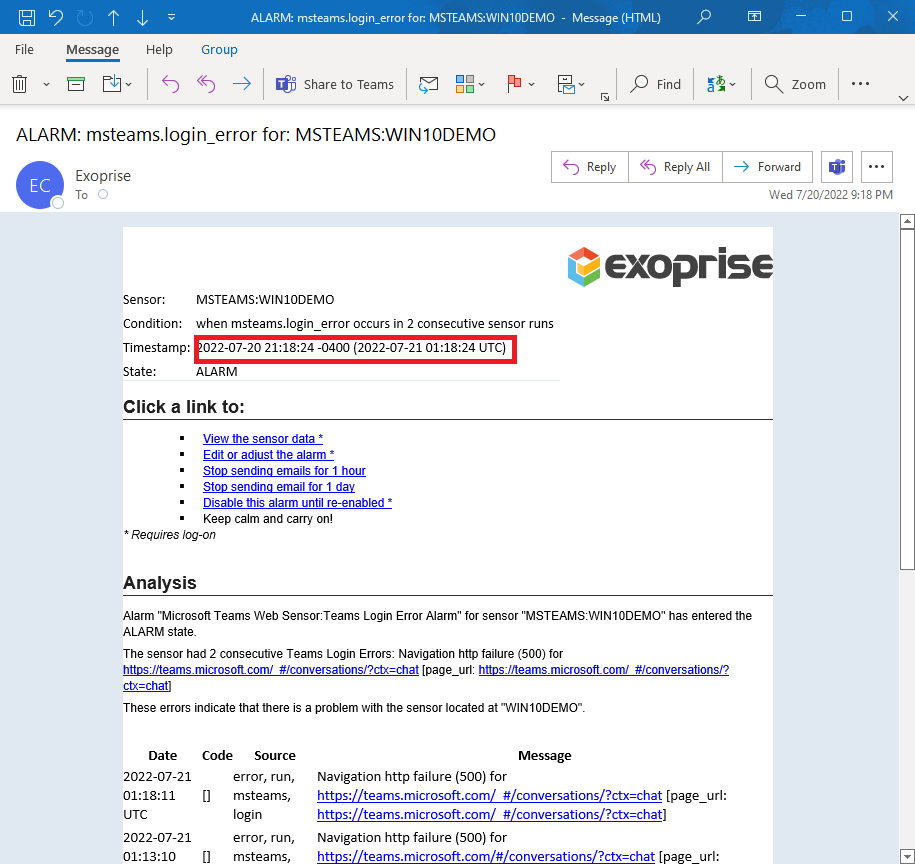The width and height of the screenshot is (915, 864).
Task: Click 'Disable this alarm until re-enabled' link
Action: (x=298, y=503)
